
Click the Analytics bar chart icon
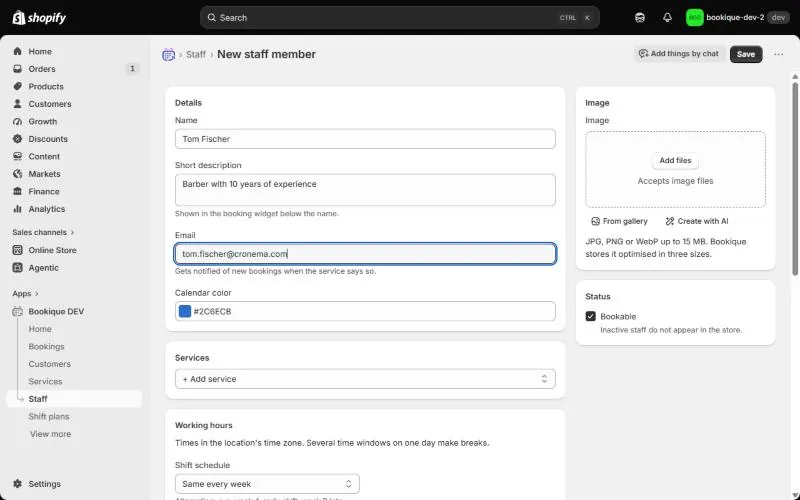[x=18, y=209]
